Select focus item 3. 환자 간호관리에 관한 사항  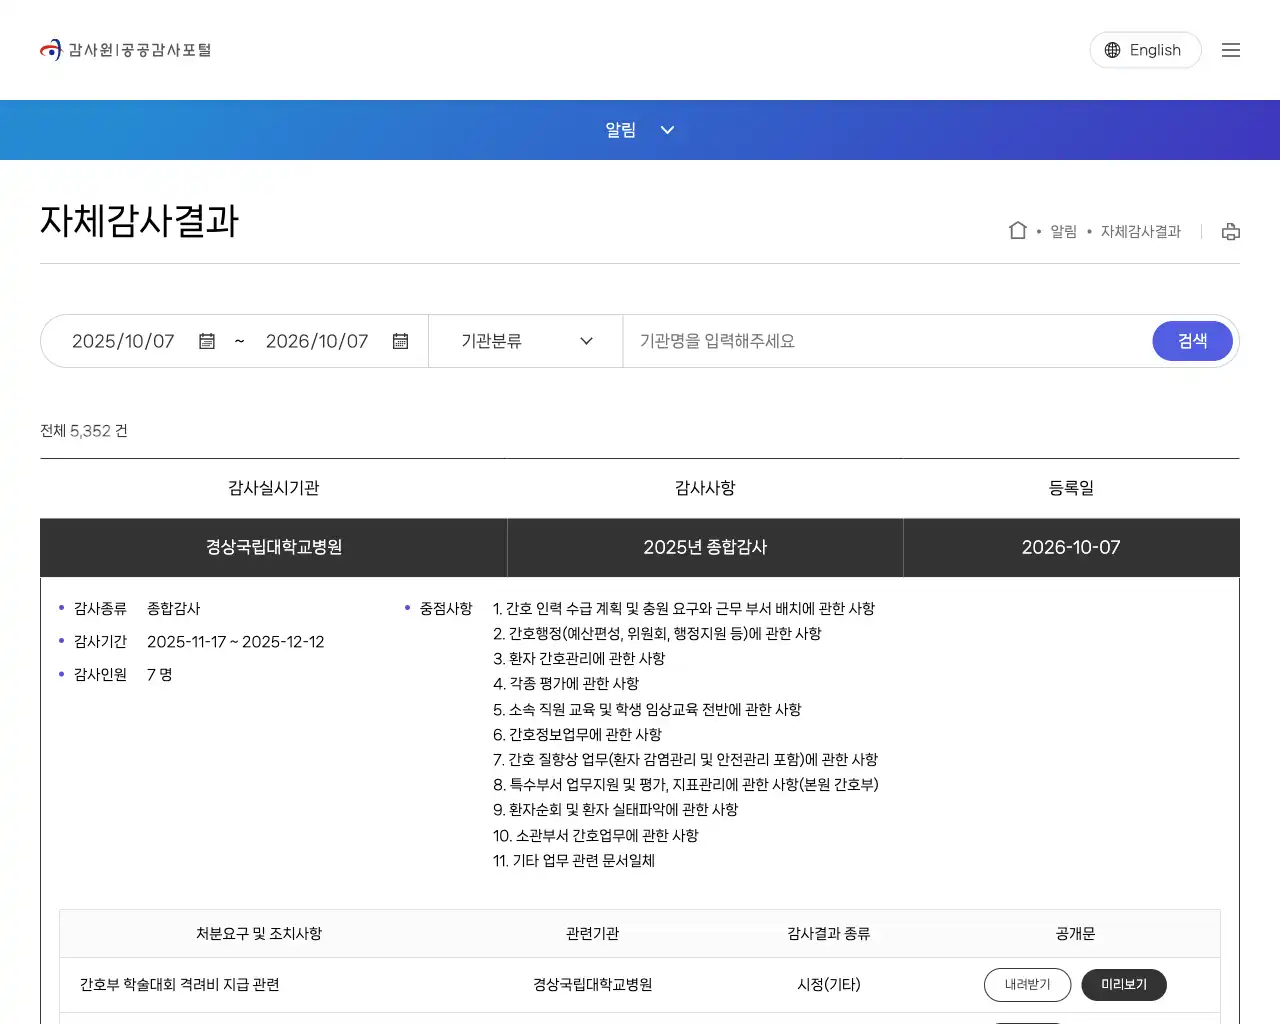[x=579, y=659]
